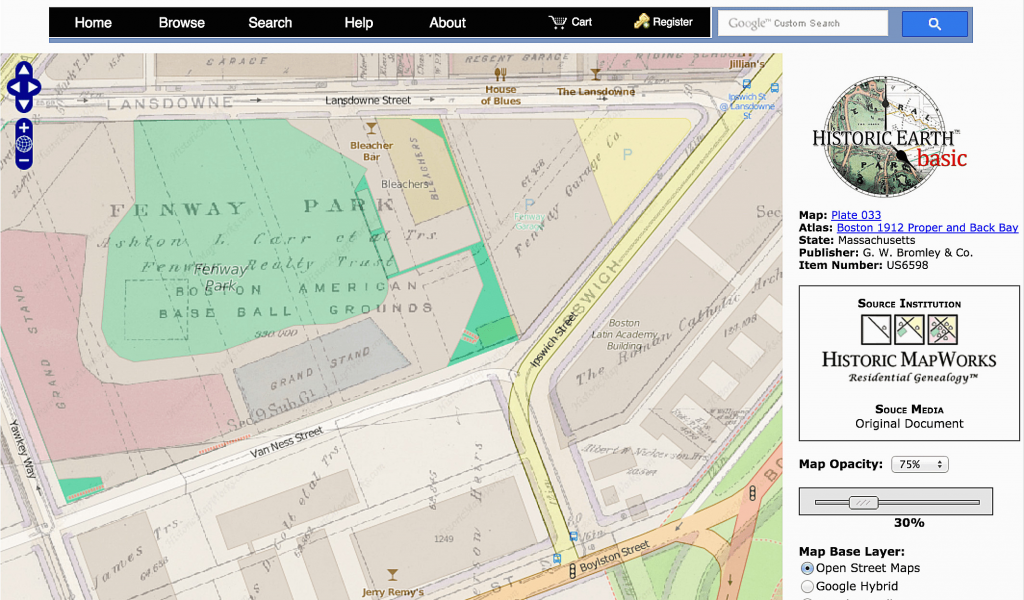
Task: Click the first Historic MapWorks logo square
Action: point(875,330)
